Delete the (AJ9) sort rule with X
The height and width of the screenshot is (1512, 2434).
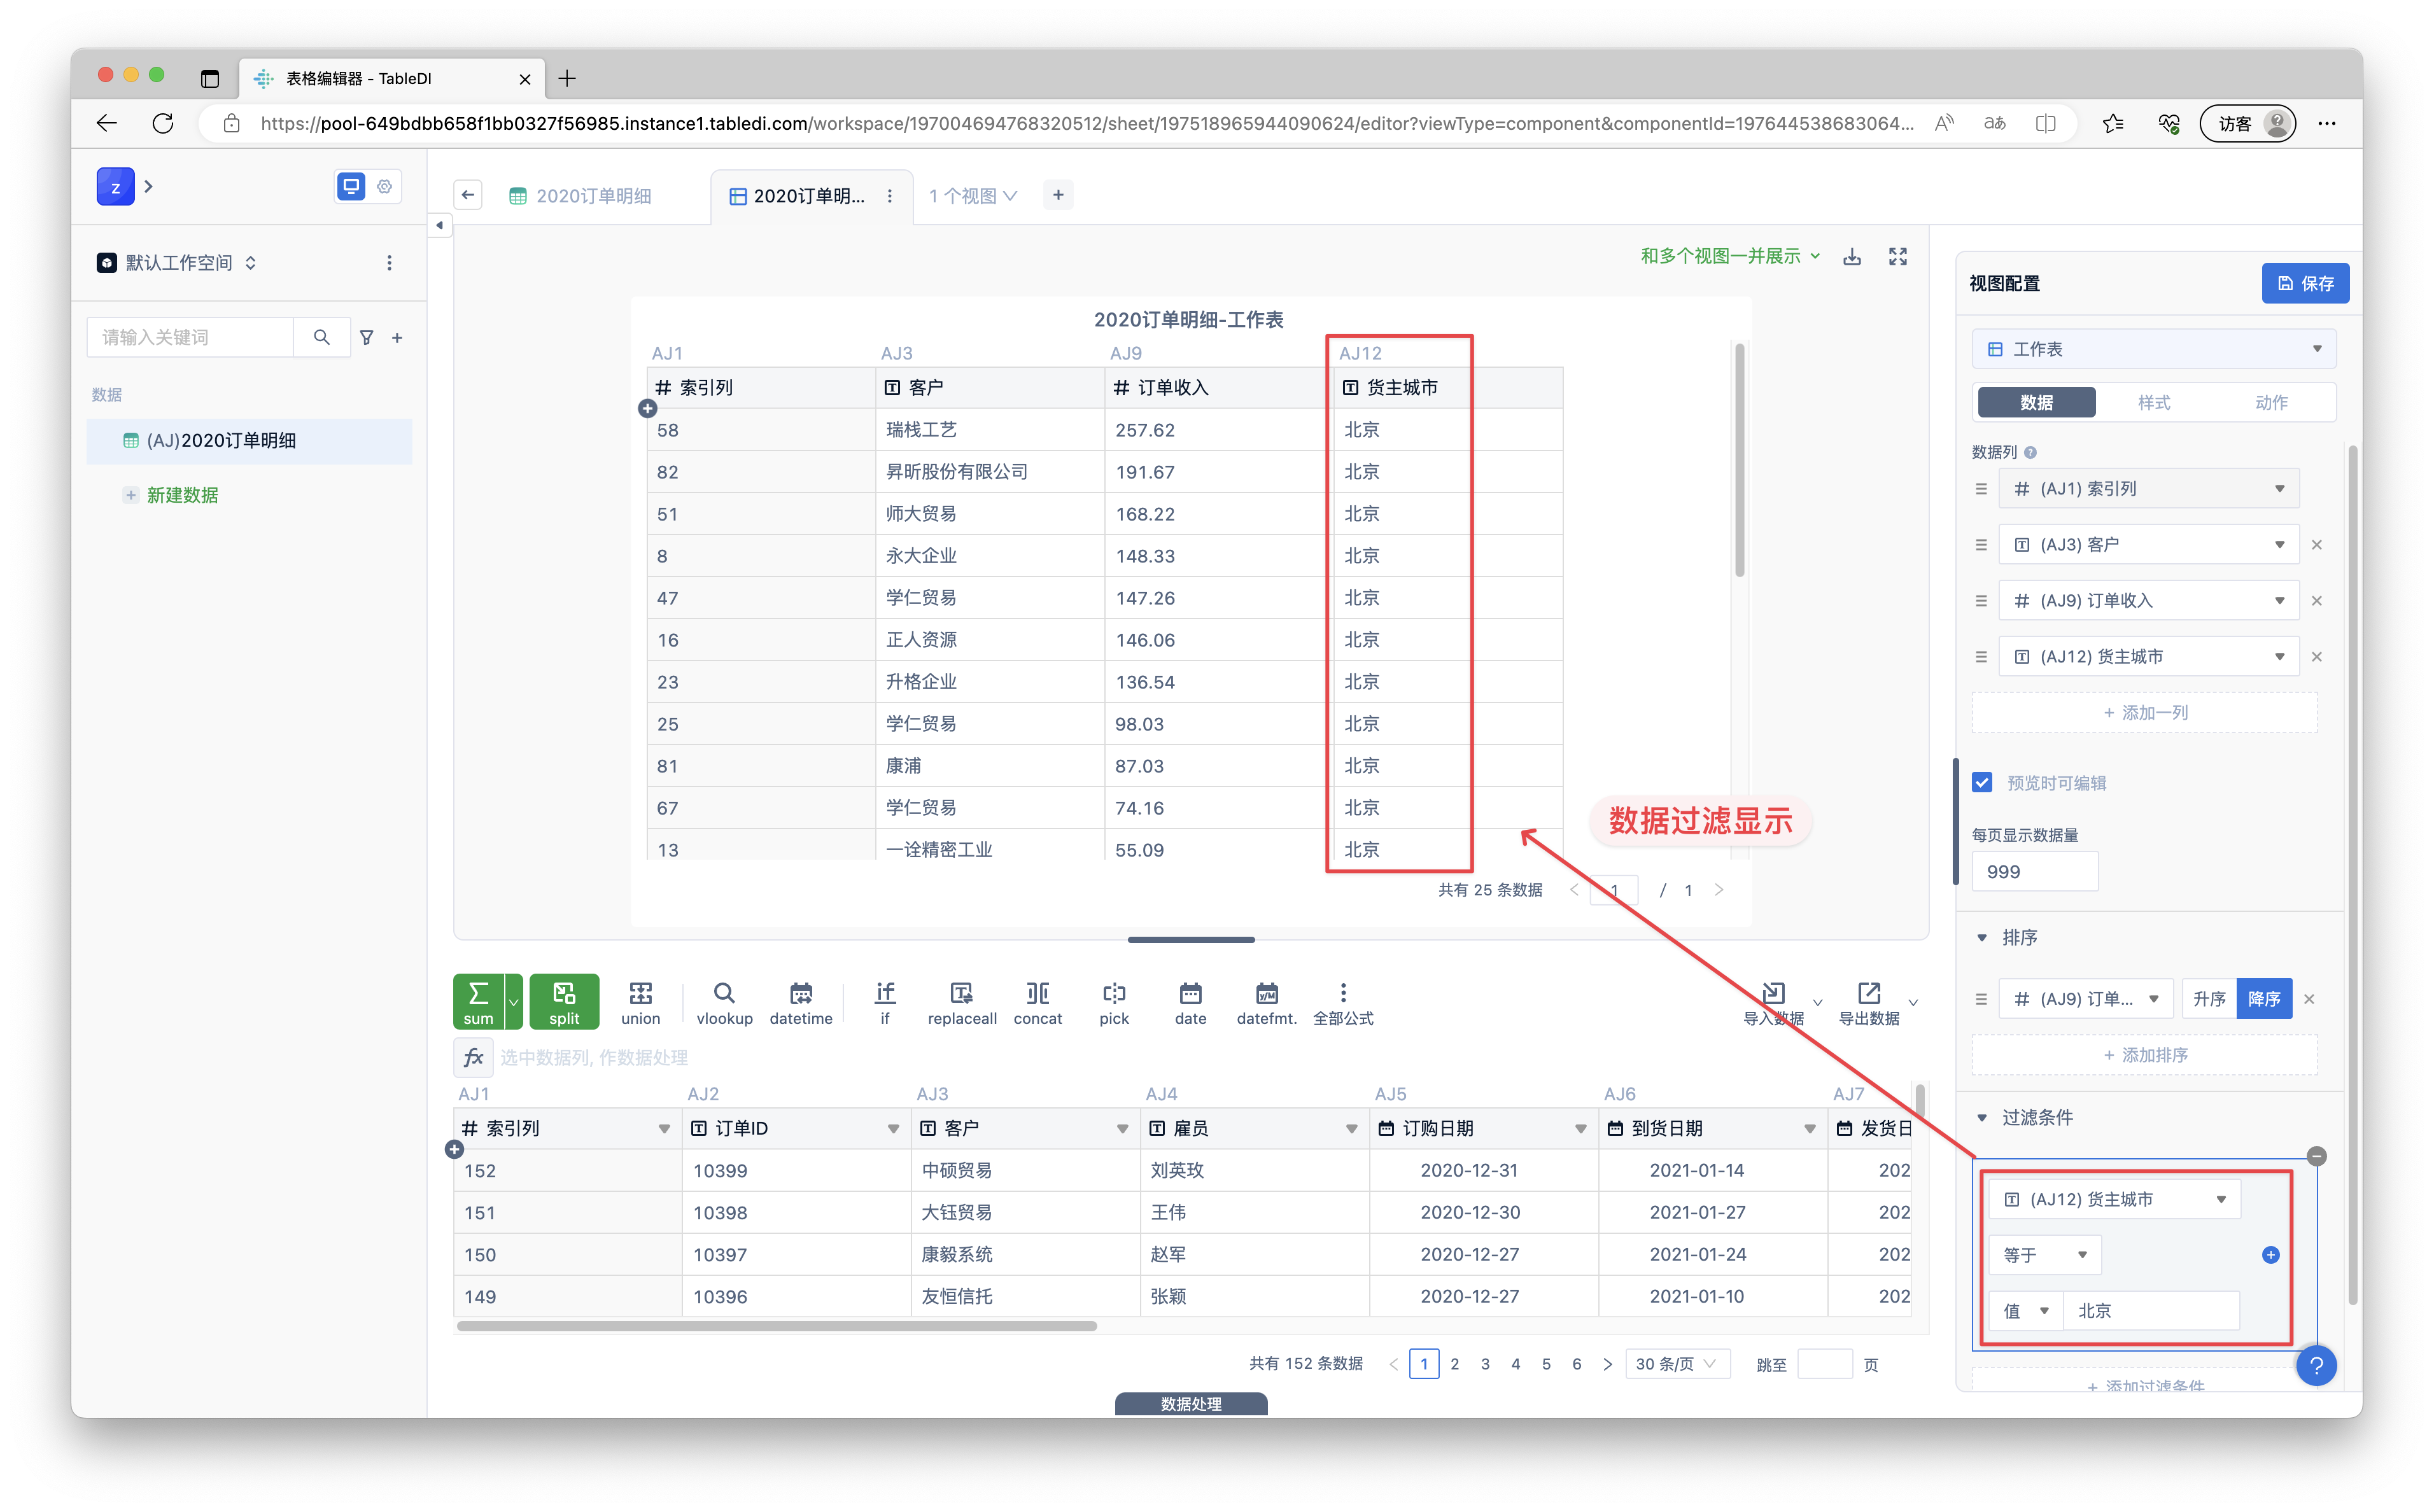click(2309, 999)
